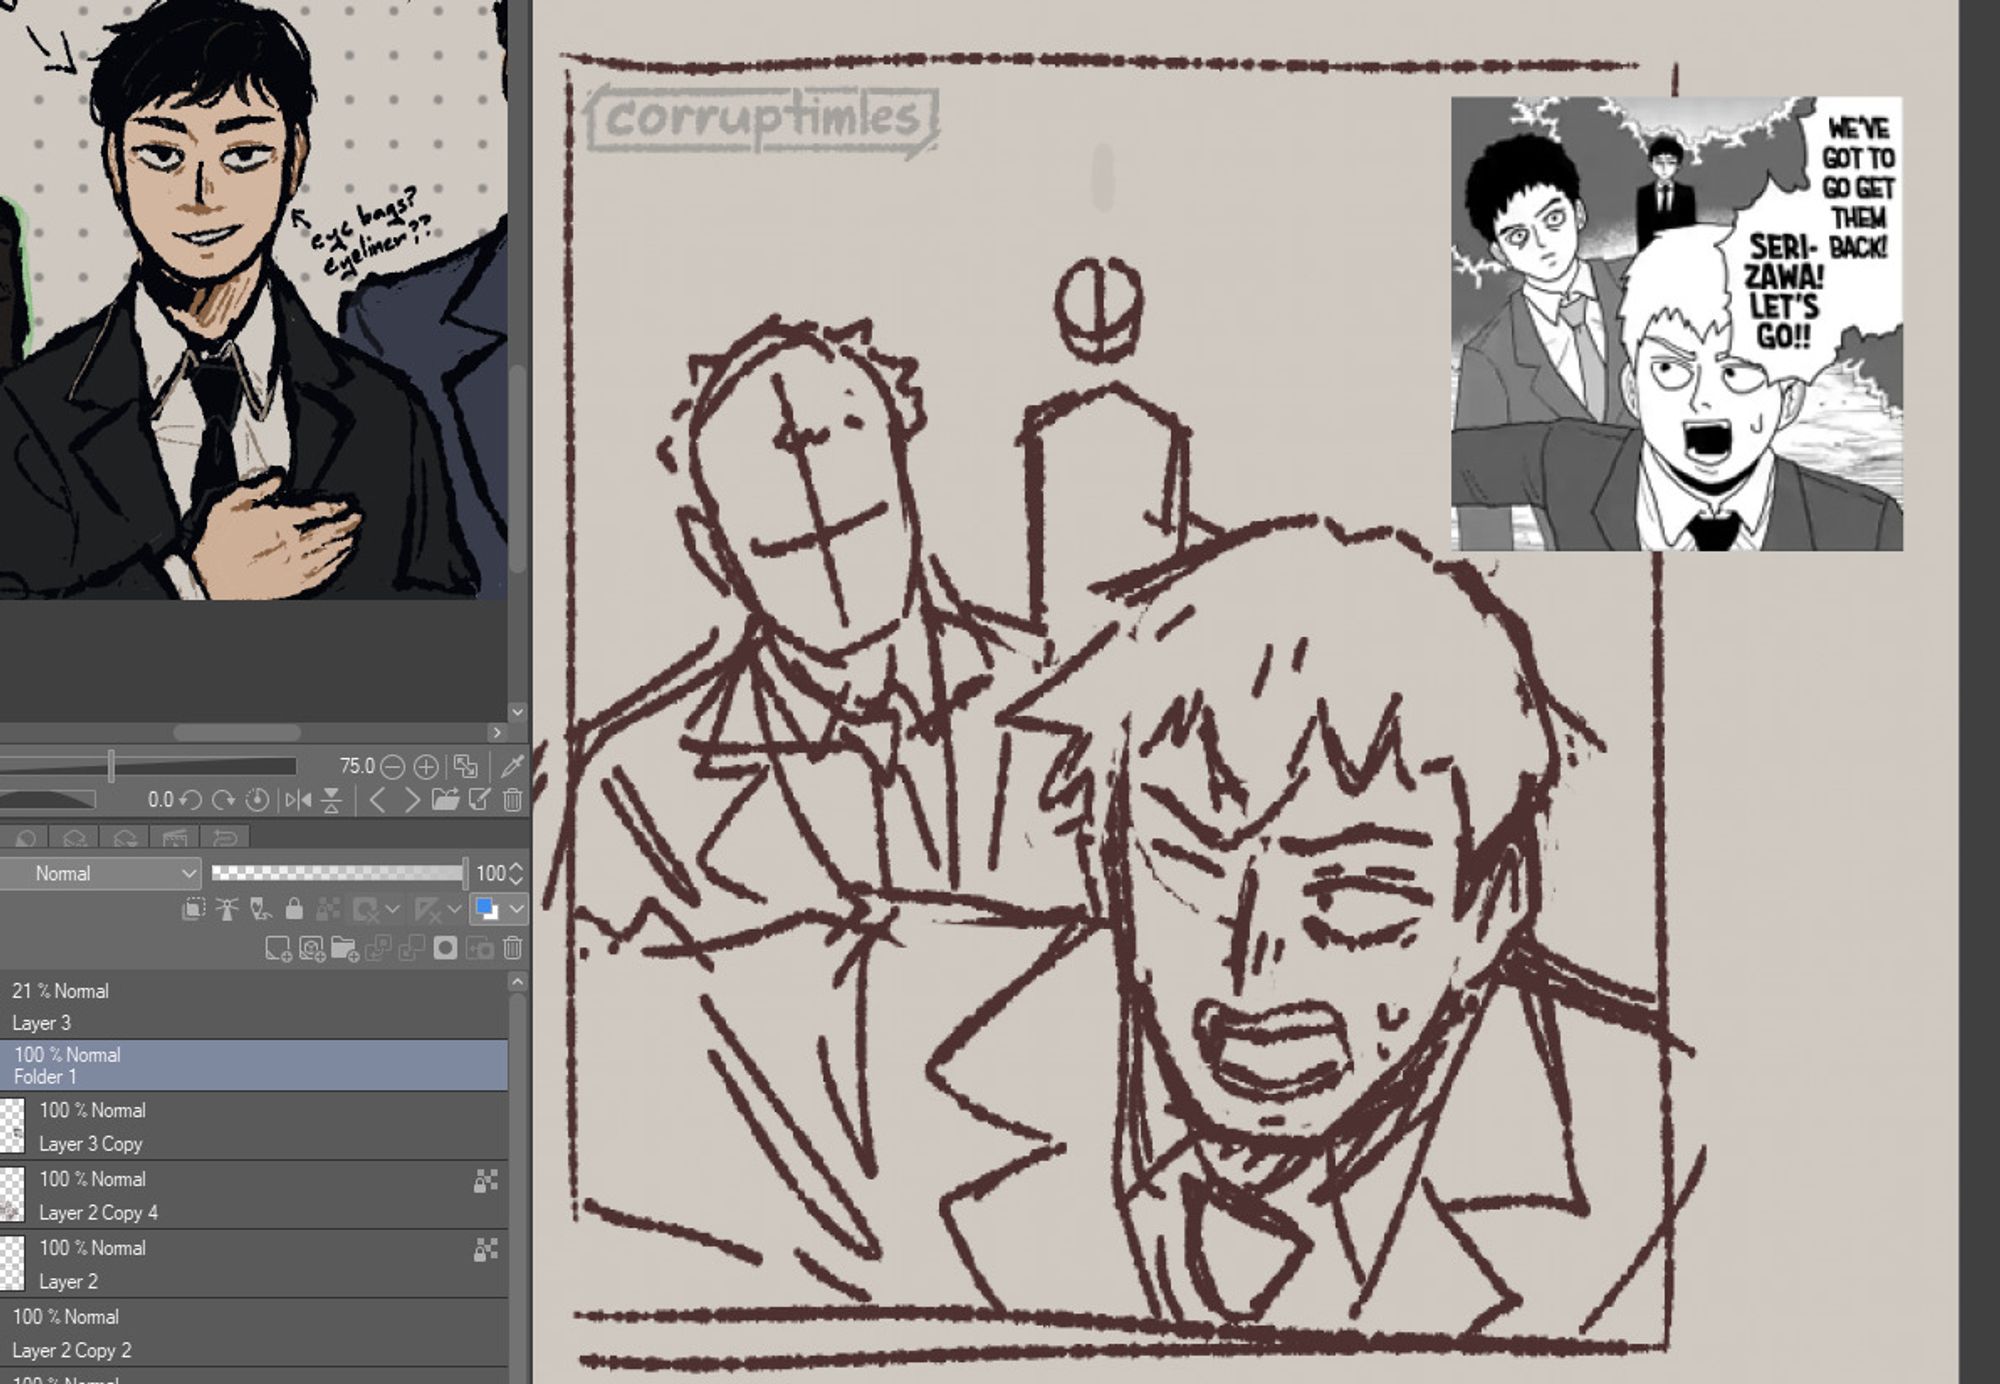Viewport: 2000px width, 1384px height.
Task: Switch to the Search Layer tab
Action: [75, 838]
